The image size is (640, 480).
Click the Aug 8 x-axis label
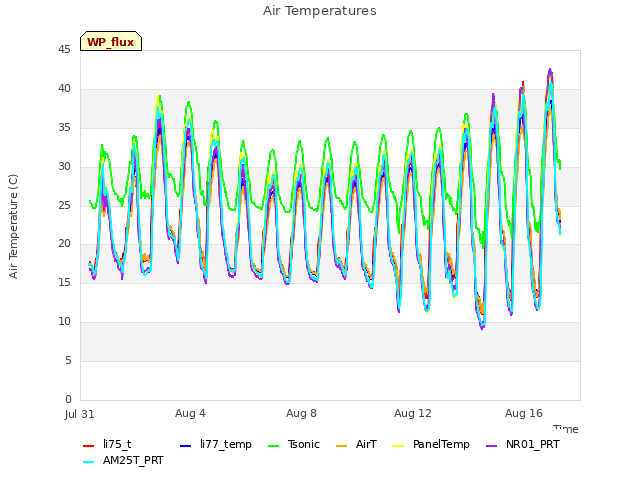pos(301,413)
